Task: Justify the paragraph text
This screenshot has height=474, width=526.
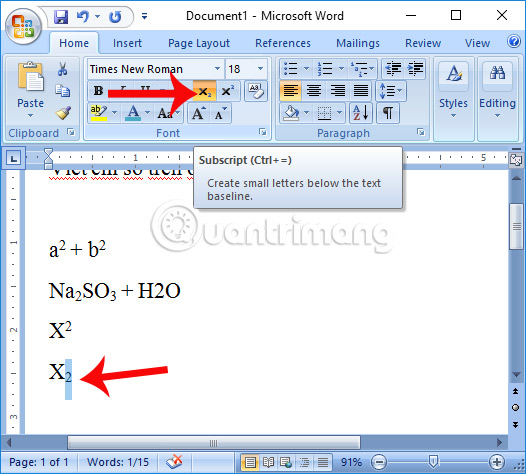Action: pyautogui.click(x=361, y=91)
